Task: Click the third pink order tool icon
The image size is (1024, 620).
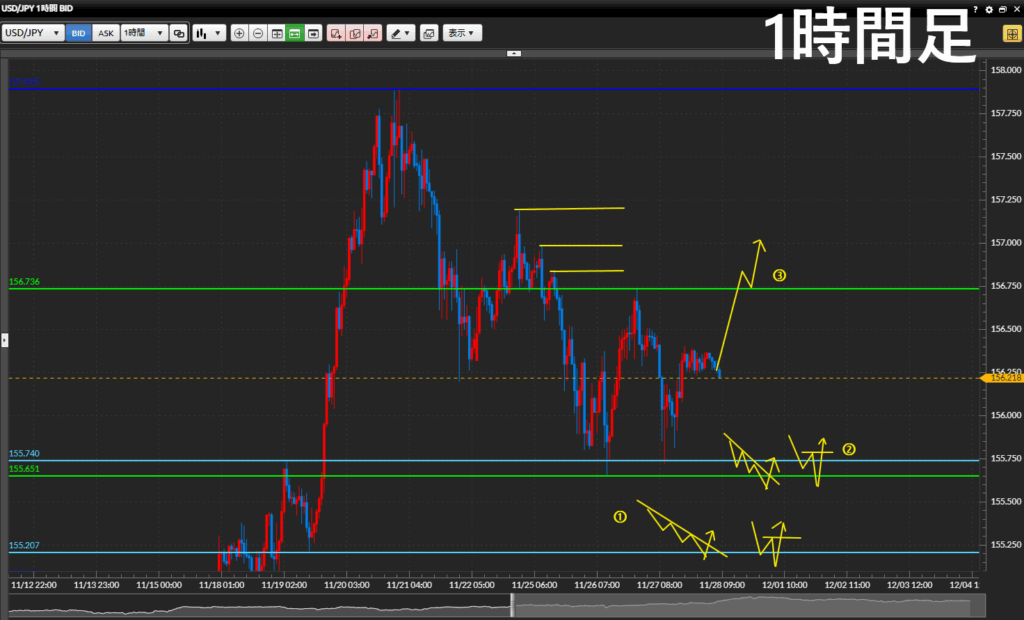Action: tap(373, 33)
